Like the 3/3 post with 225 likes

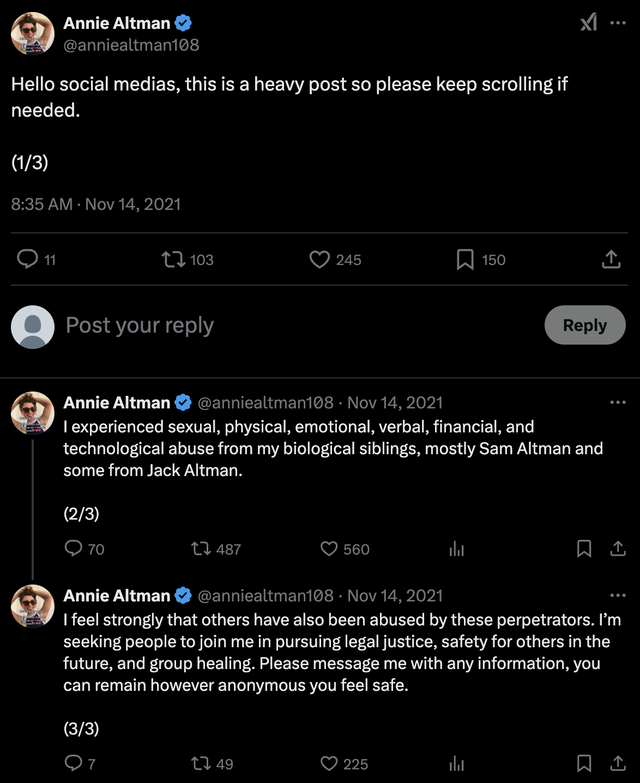point(329,763)
